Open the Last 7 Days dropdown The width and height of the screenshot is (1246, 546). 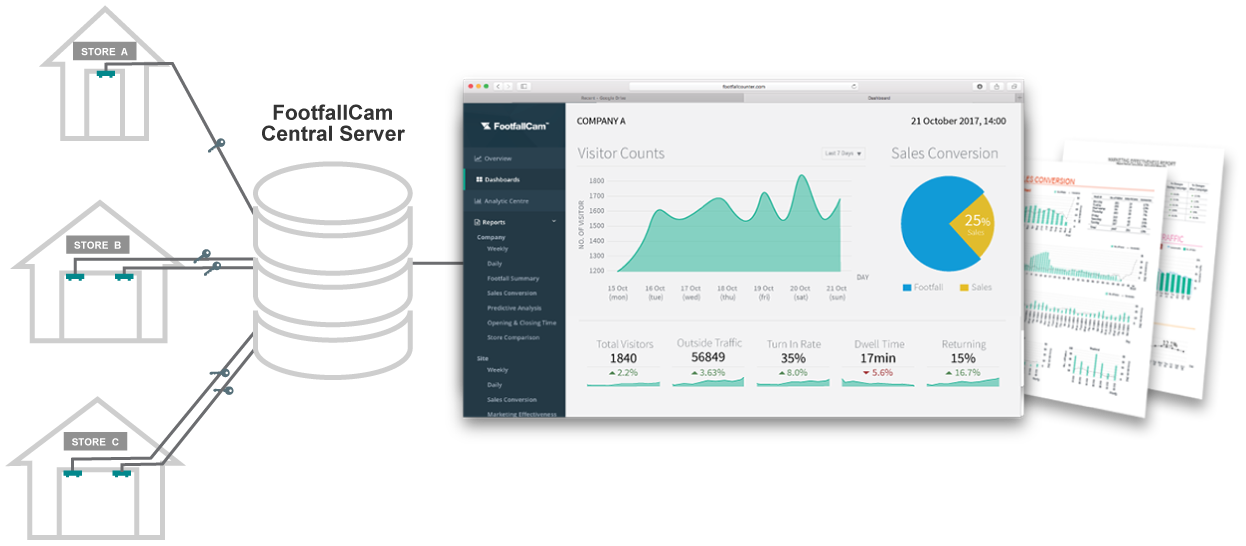[843, 153]
